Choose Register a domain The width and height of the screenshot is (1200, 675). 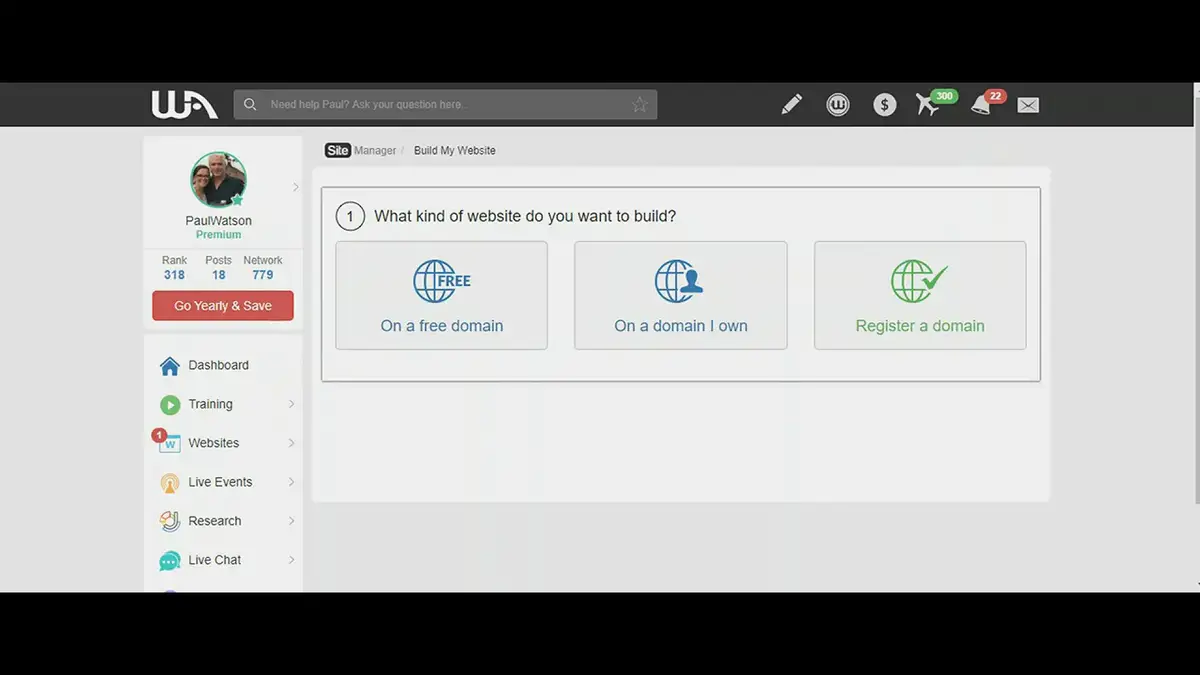tap(920, 295)
